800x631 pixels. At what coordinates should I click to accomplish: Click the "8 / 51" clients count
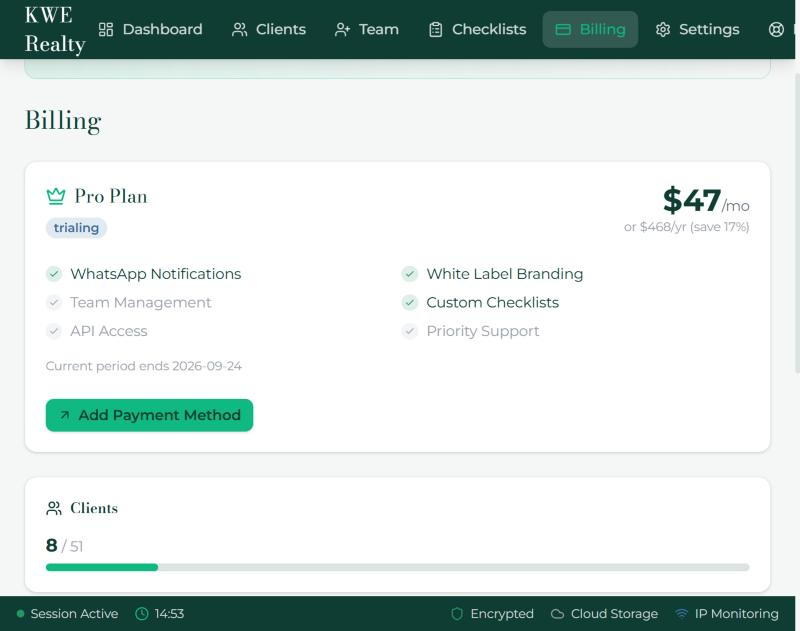coord(64,546)
